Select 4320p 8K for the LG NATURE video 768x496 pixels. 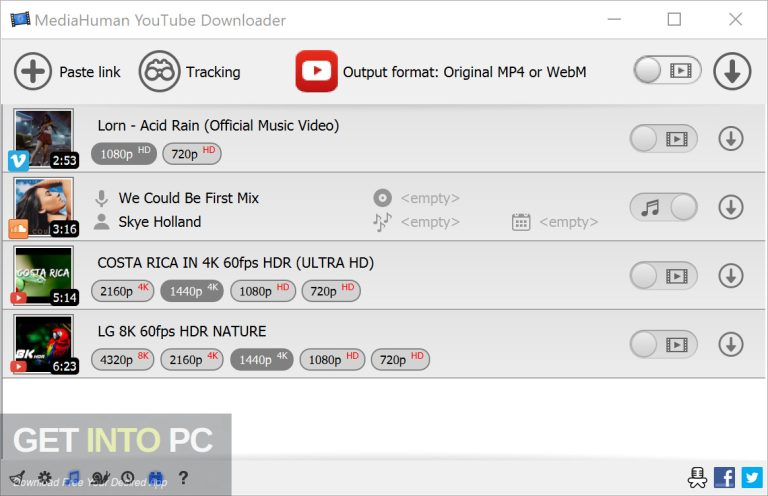tap(122, 359)
